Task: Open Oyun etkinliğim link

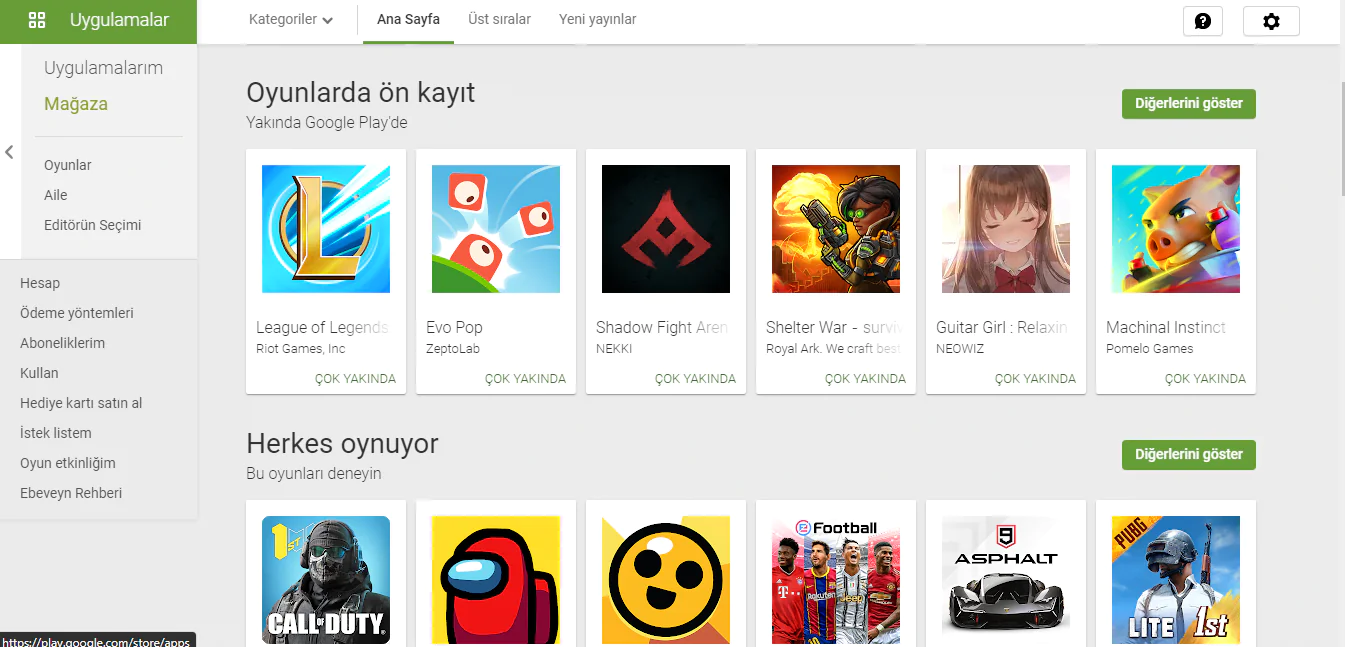Action: coord(68,463)
